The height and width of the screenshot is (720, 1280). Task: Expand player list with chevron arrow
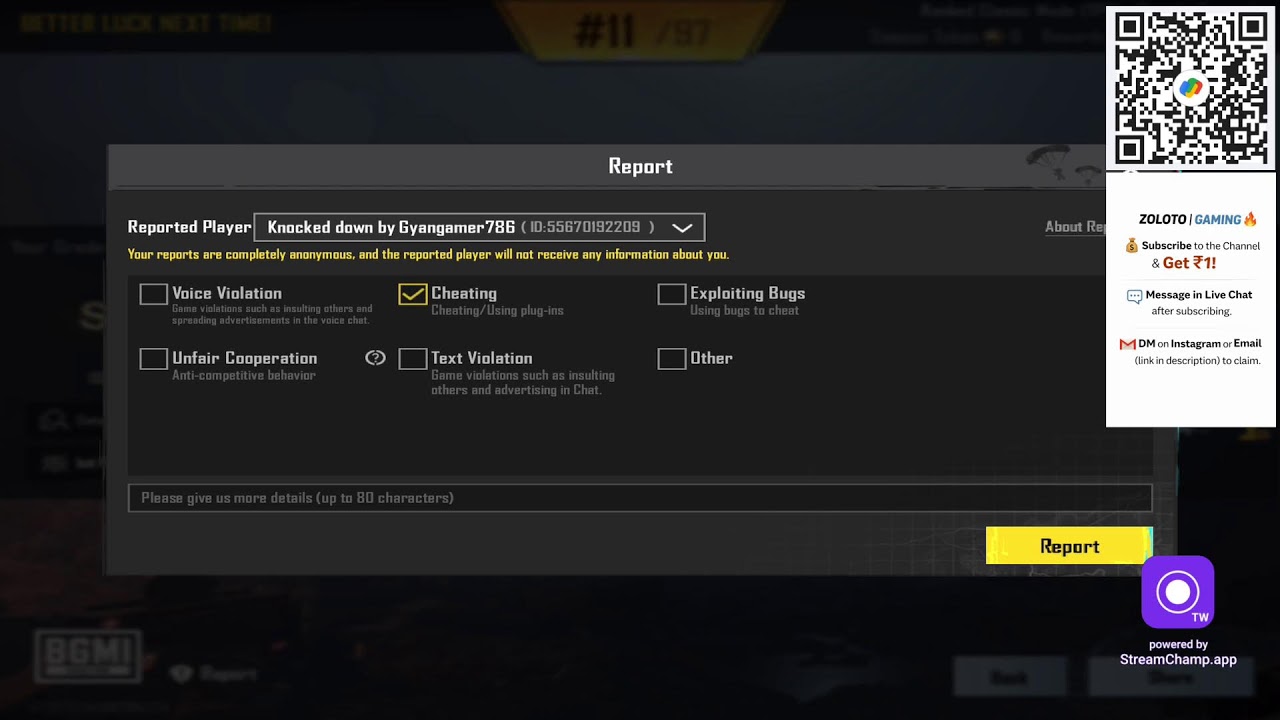tap(682, 228)
